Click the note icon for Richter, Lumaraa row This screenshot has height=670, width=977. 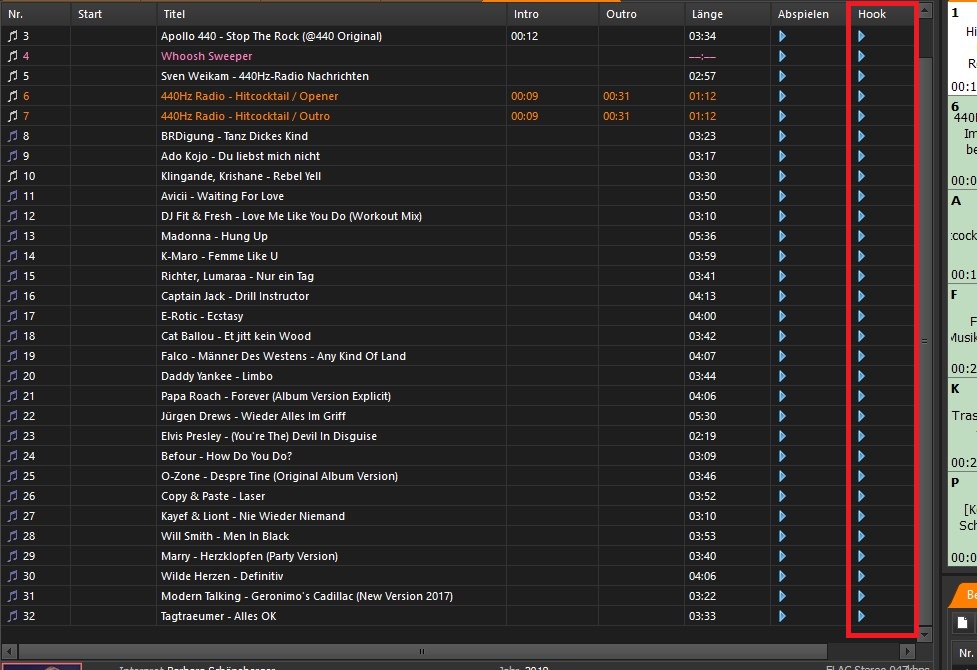12,276
